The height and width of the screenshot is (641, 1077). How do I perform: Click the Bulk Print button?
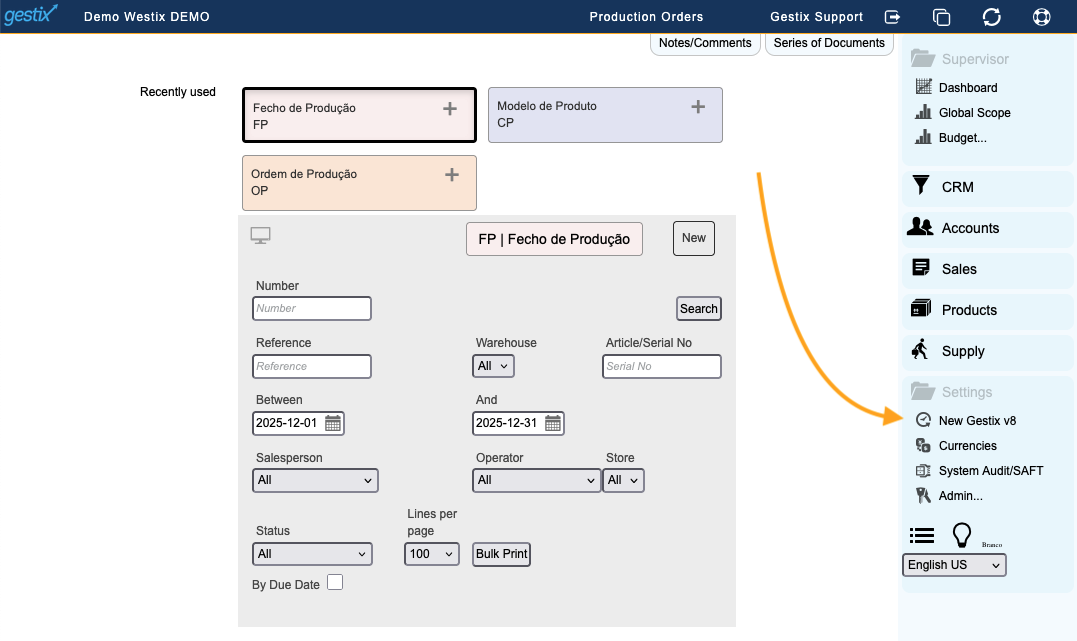click(501, 554)
